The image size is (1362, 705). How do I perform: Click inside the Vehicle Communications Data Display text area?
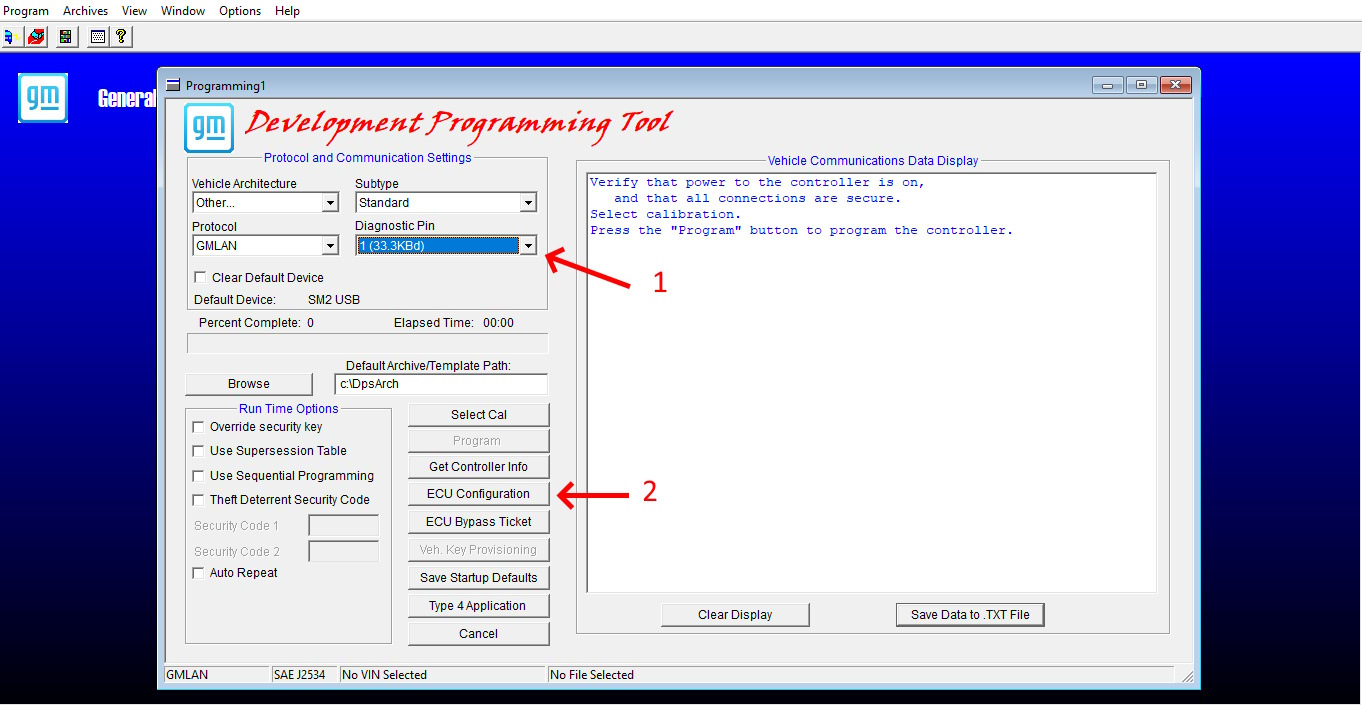tap(871, 383)
